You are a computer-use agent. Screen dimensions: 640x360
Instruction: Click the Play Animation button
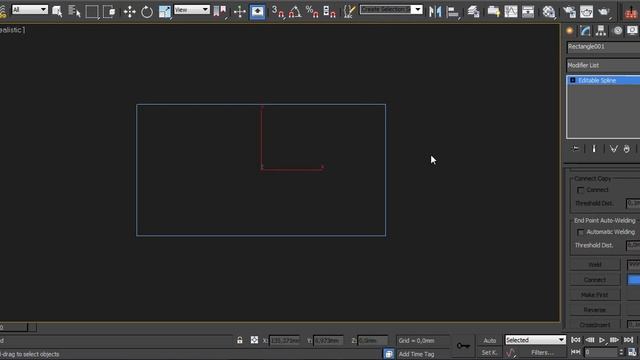tap(602, 340)
